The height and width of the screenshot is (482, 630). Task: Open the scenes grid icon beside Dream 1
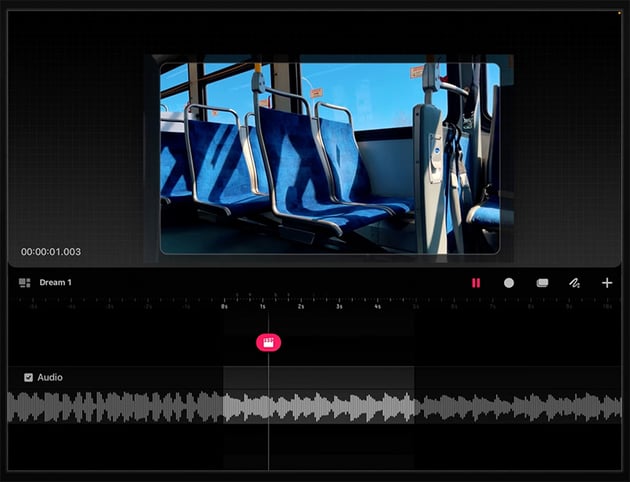coord(25,282)
